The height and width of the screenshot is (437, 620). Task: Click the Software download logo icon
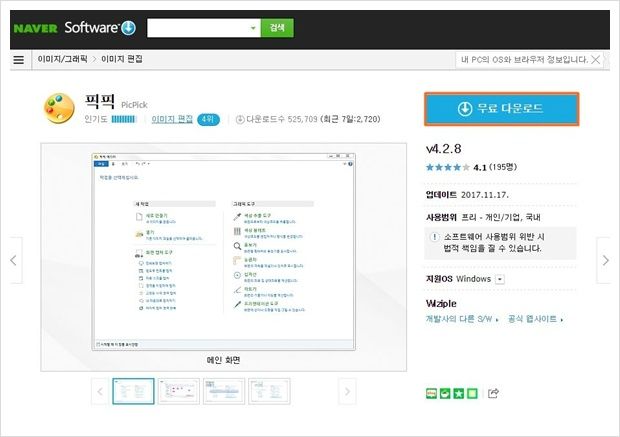pos(129,28)
